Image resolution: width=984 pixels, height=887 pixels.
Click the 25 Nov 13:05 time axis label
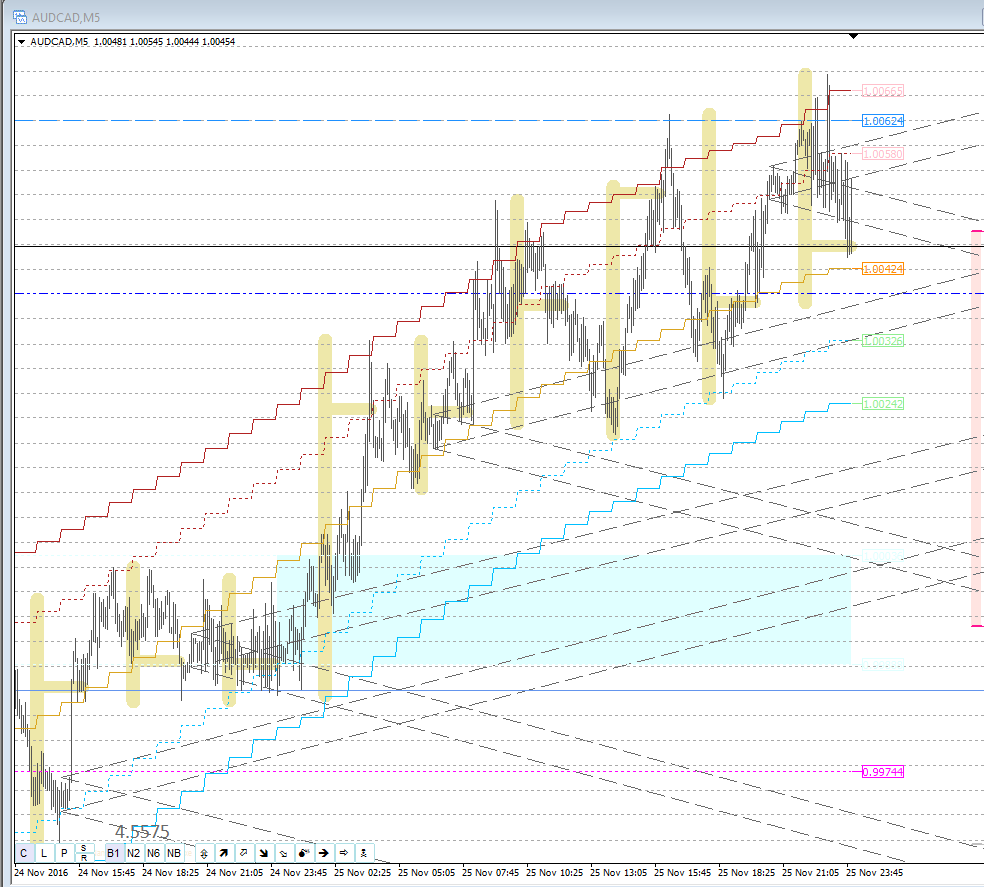click(618, 873)
